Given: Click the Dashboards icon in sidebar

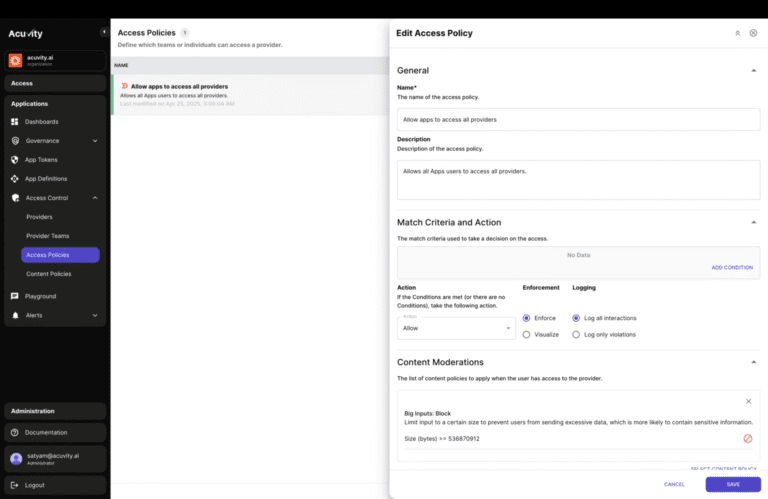Looking at the screenshot, I should [x=15, y=122].
